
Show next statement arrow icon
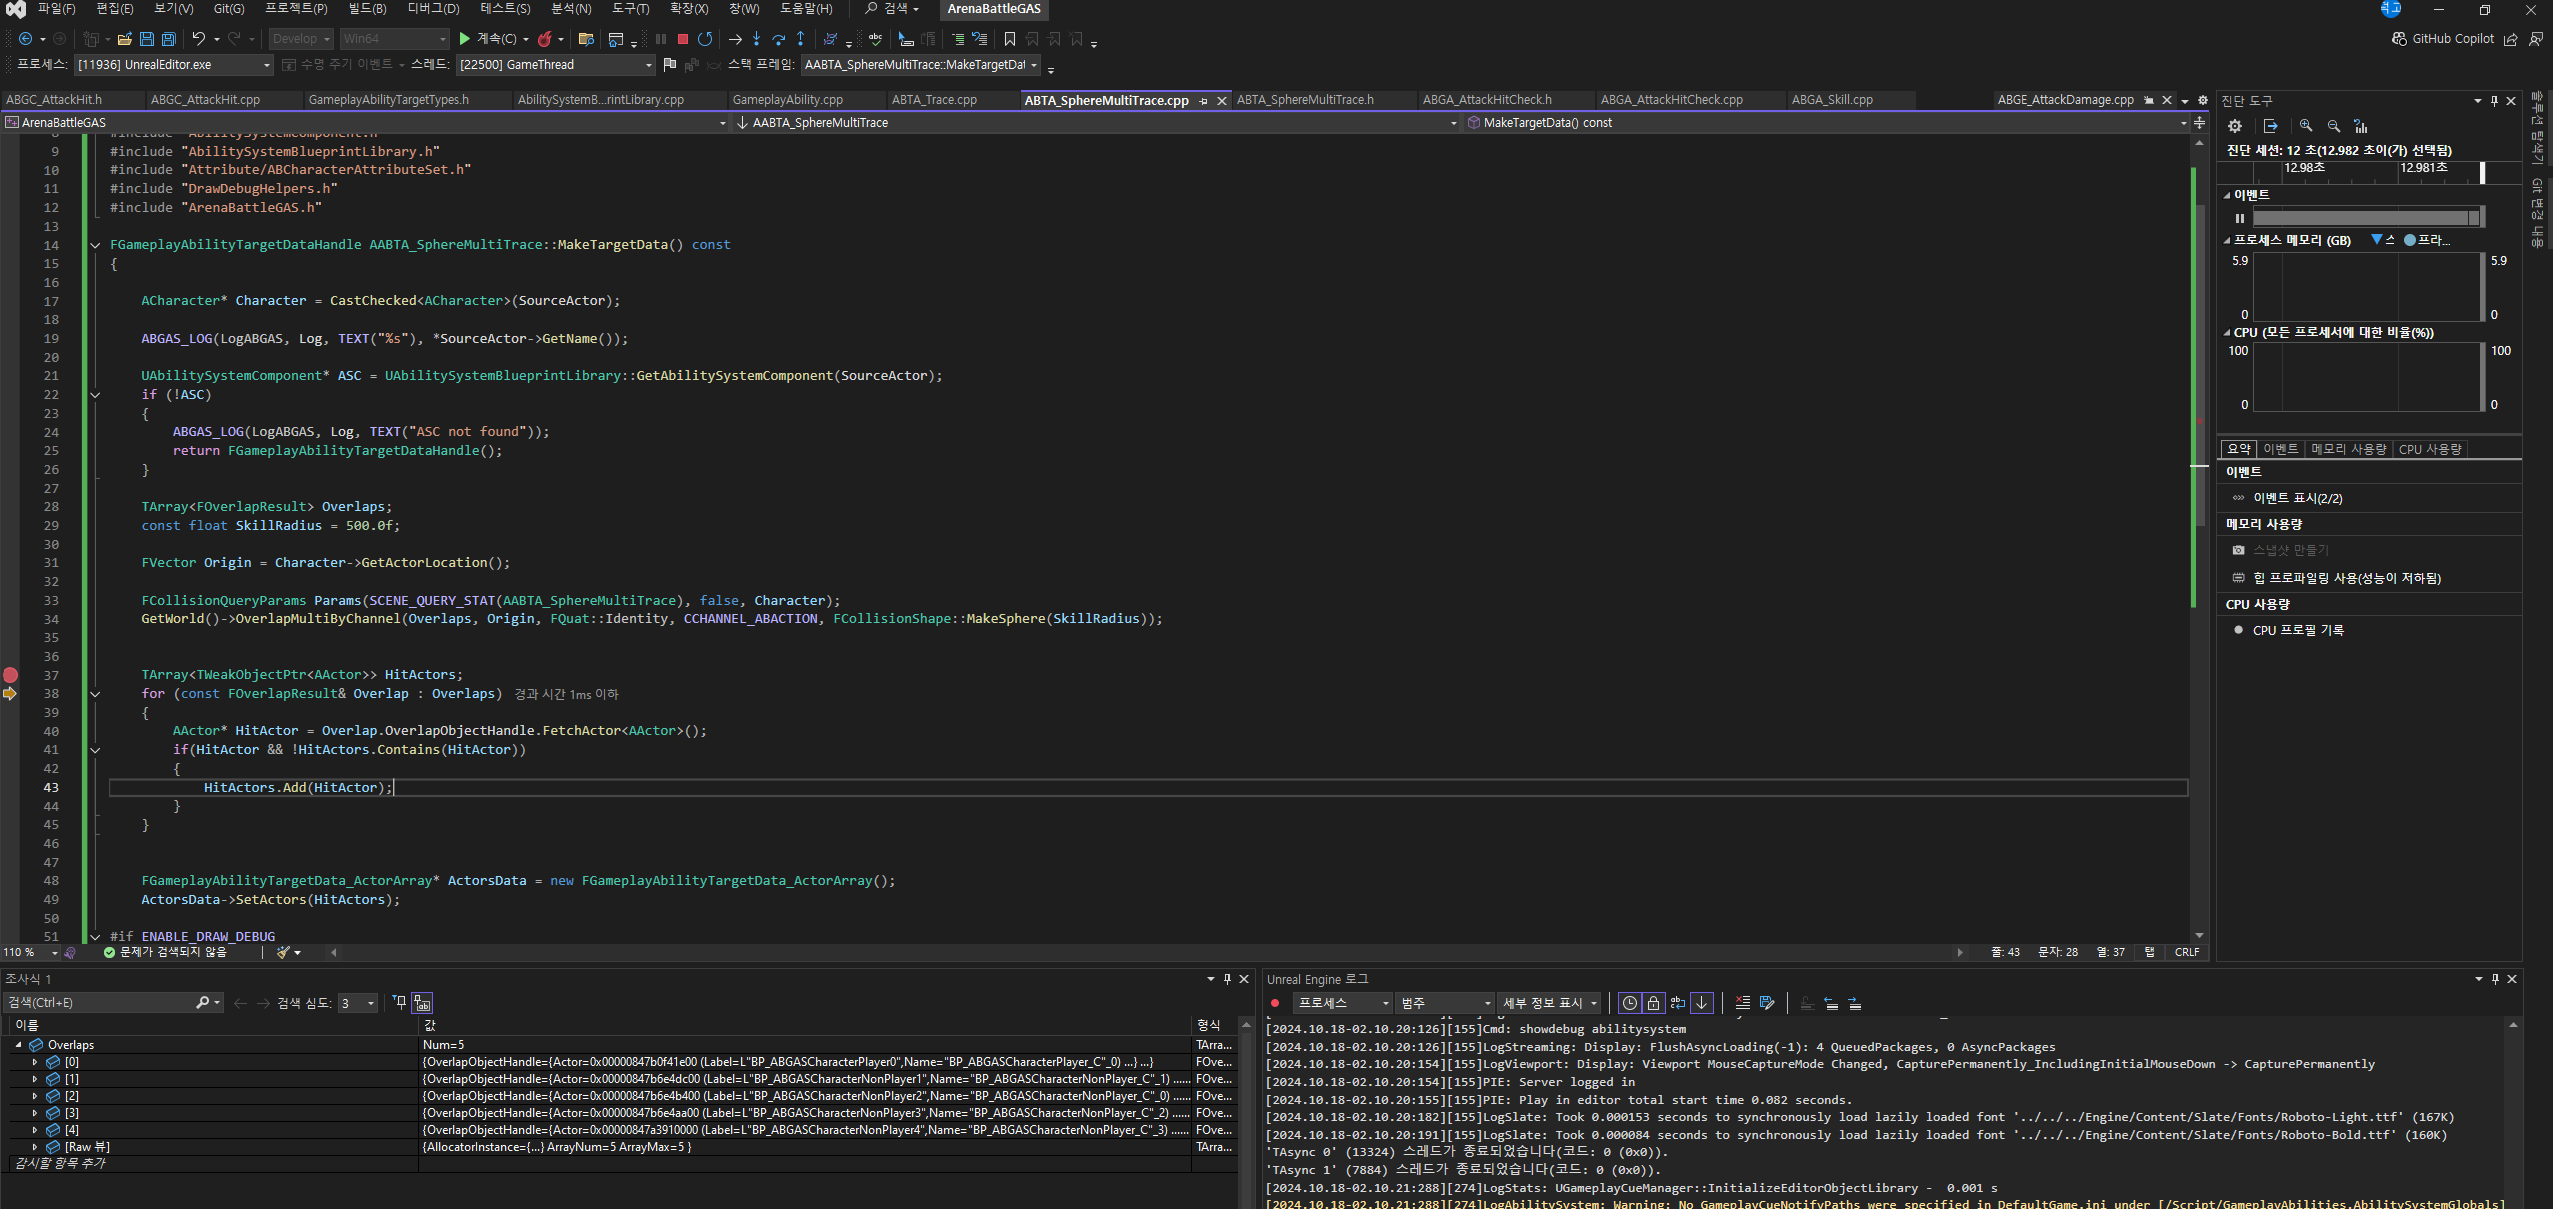[735, 39]
